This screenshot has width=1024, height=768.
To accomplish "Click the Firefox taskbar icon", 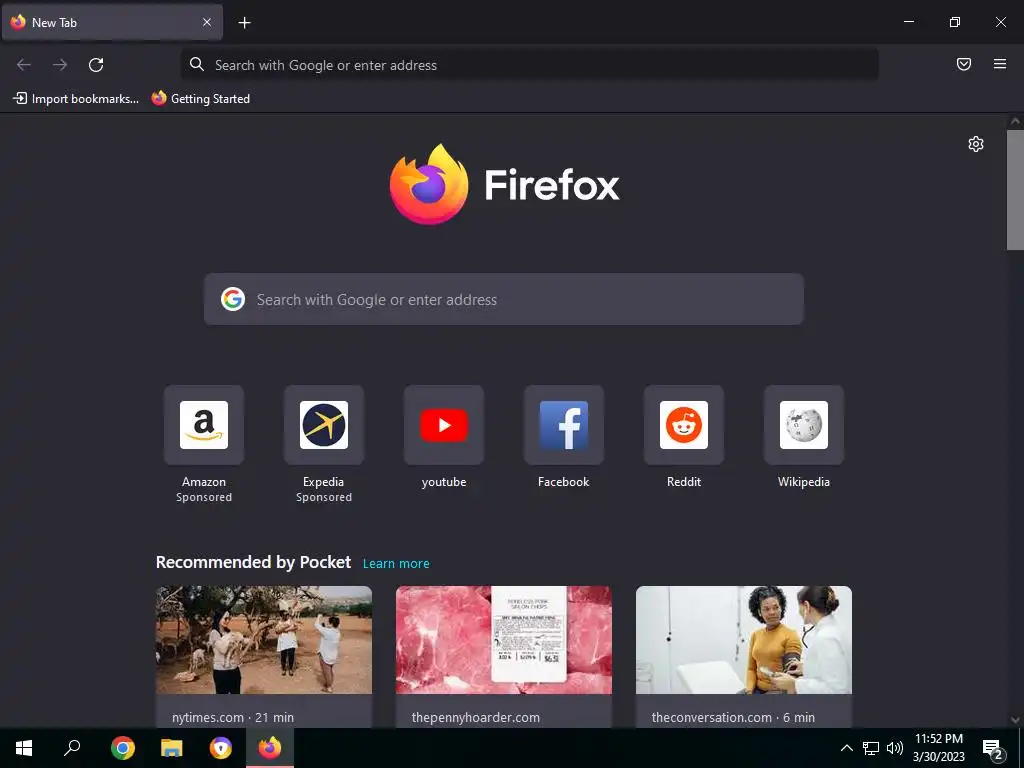I will pyautogui.click(x=270, y=748).
